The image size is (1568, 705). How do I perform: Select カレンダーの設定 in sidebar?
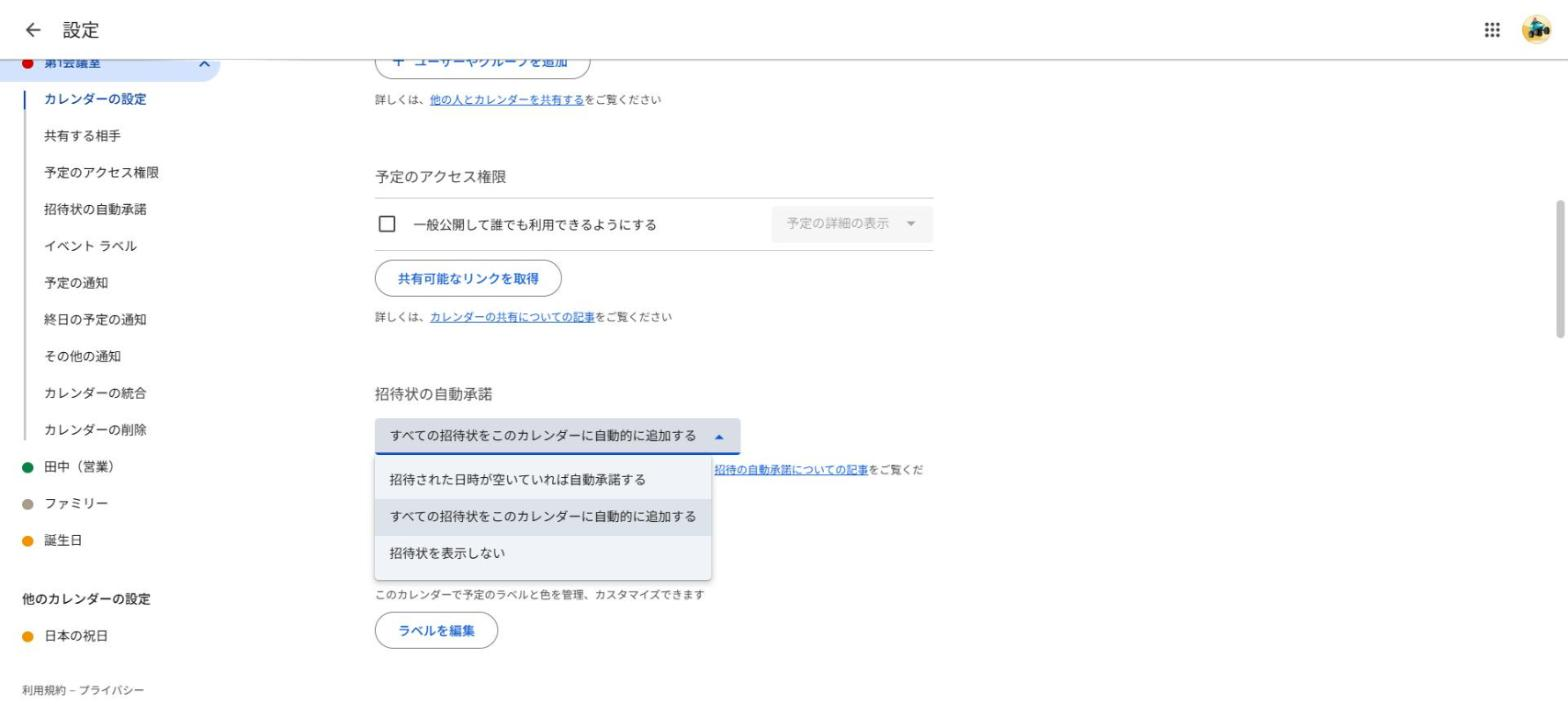[x=95, y=99]
